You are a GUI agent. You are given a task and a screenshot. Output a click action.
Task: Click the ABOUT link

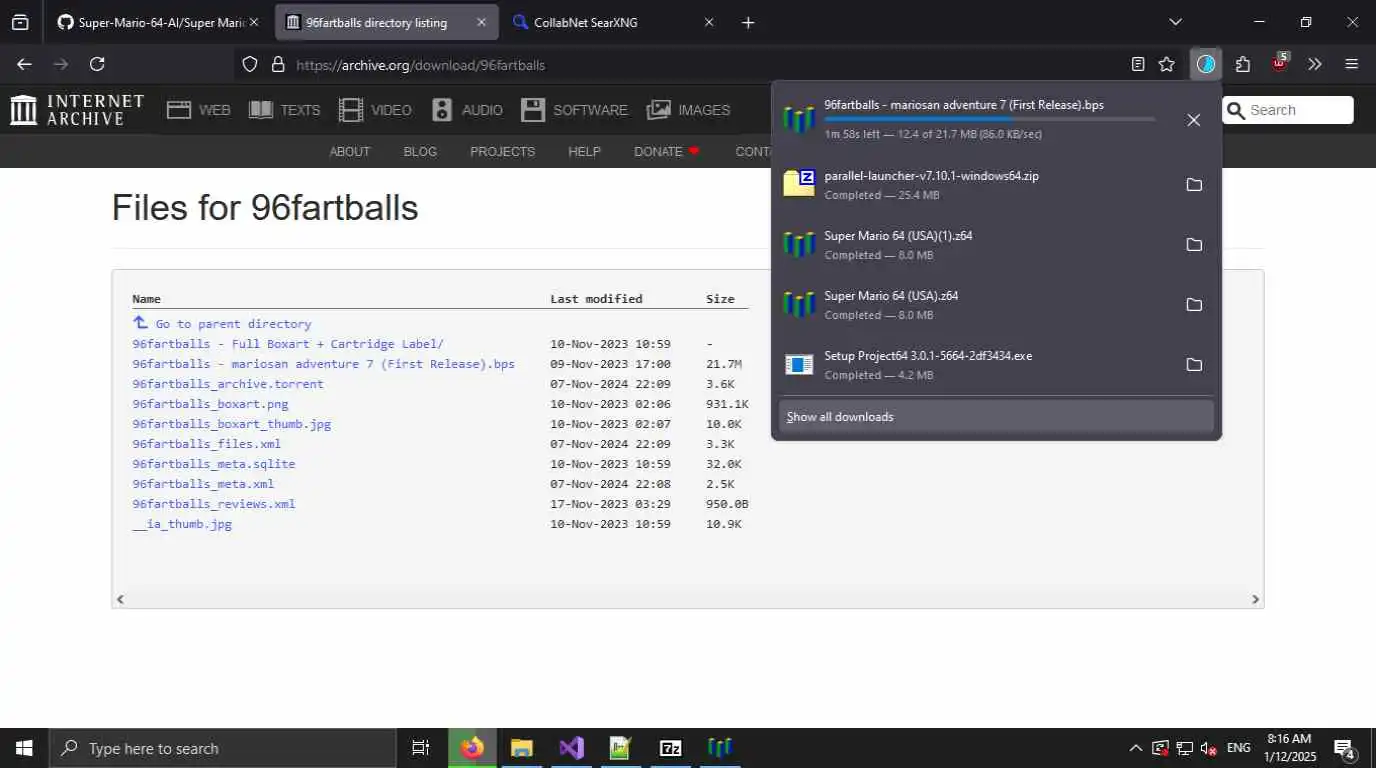pyautogui.click(x=350, y=152)
